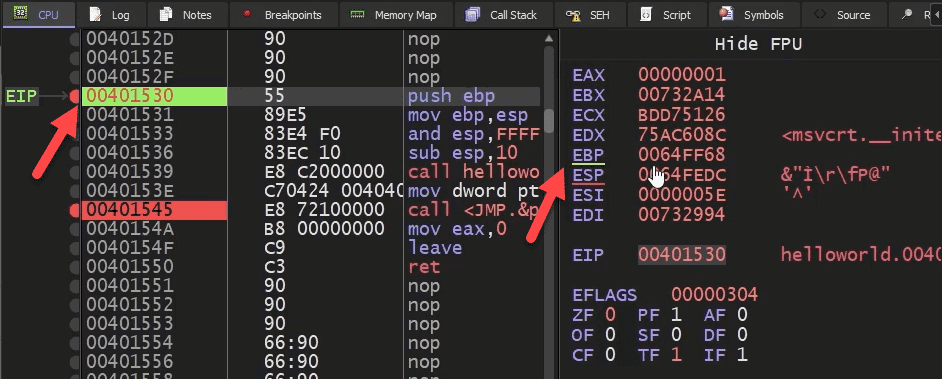
Task: Select the leave instruction
Action: click(435, 248)
